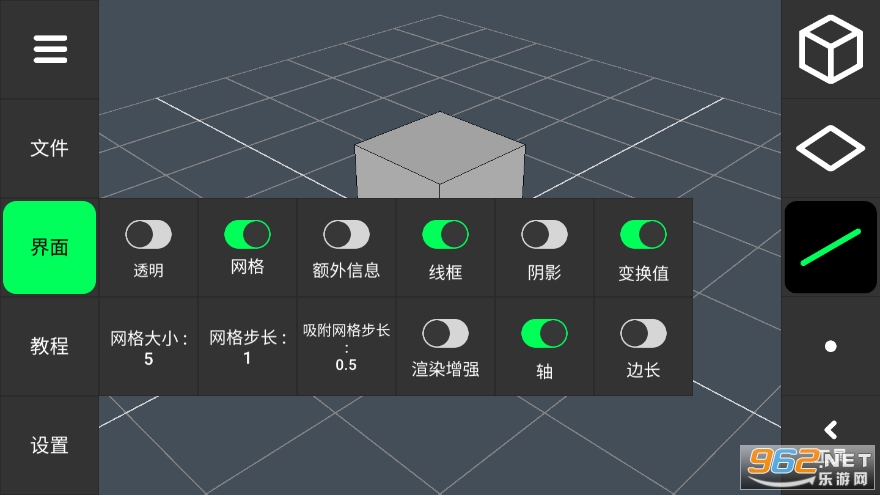This screenshot has height=495, width=880.
Task: Enable the 阴影 shadow switch
Action: point(544,235)
